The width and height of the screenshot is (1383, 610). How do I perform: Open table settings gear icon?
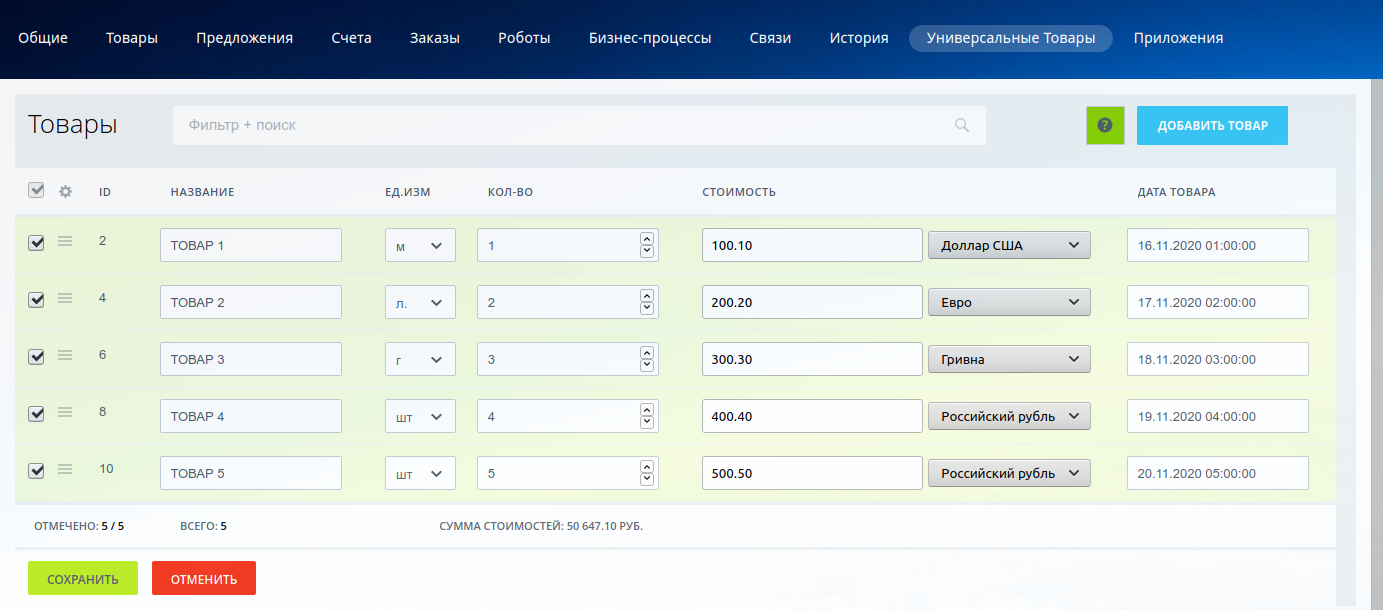coord(66,192)
